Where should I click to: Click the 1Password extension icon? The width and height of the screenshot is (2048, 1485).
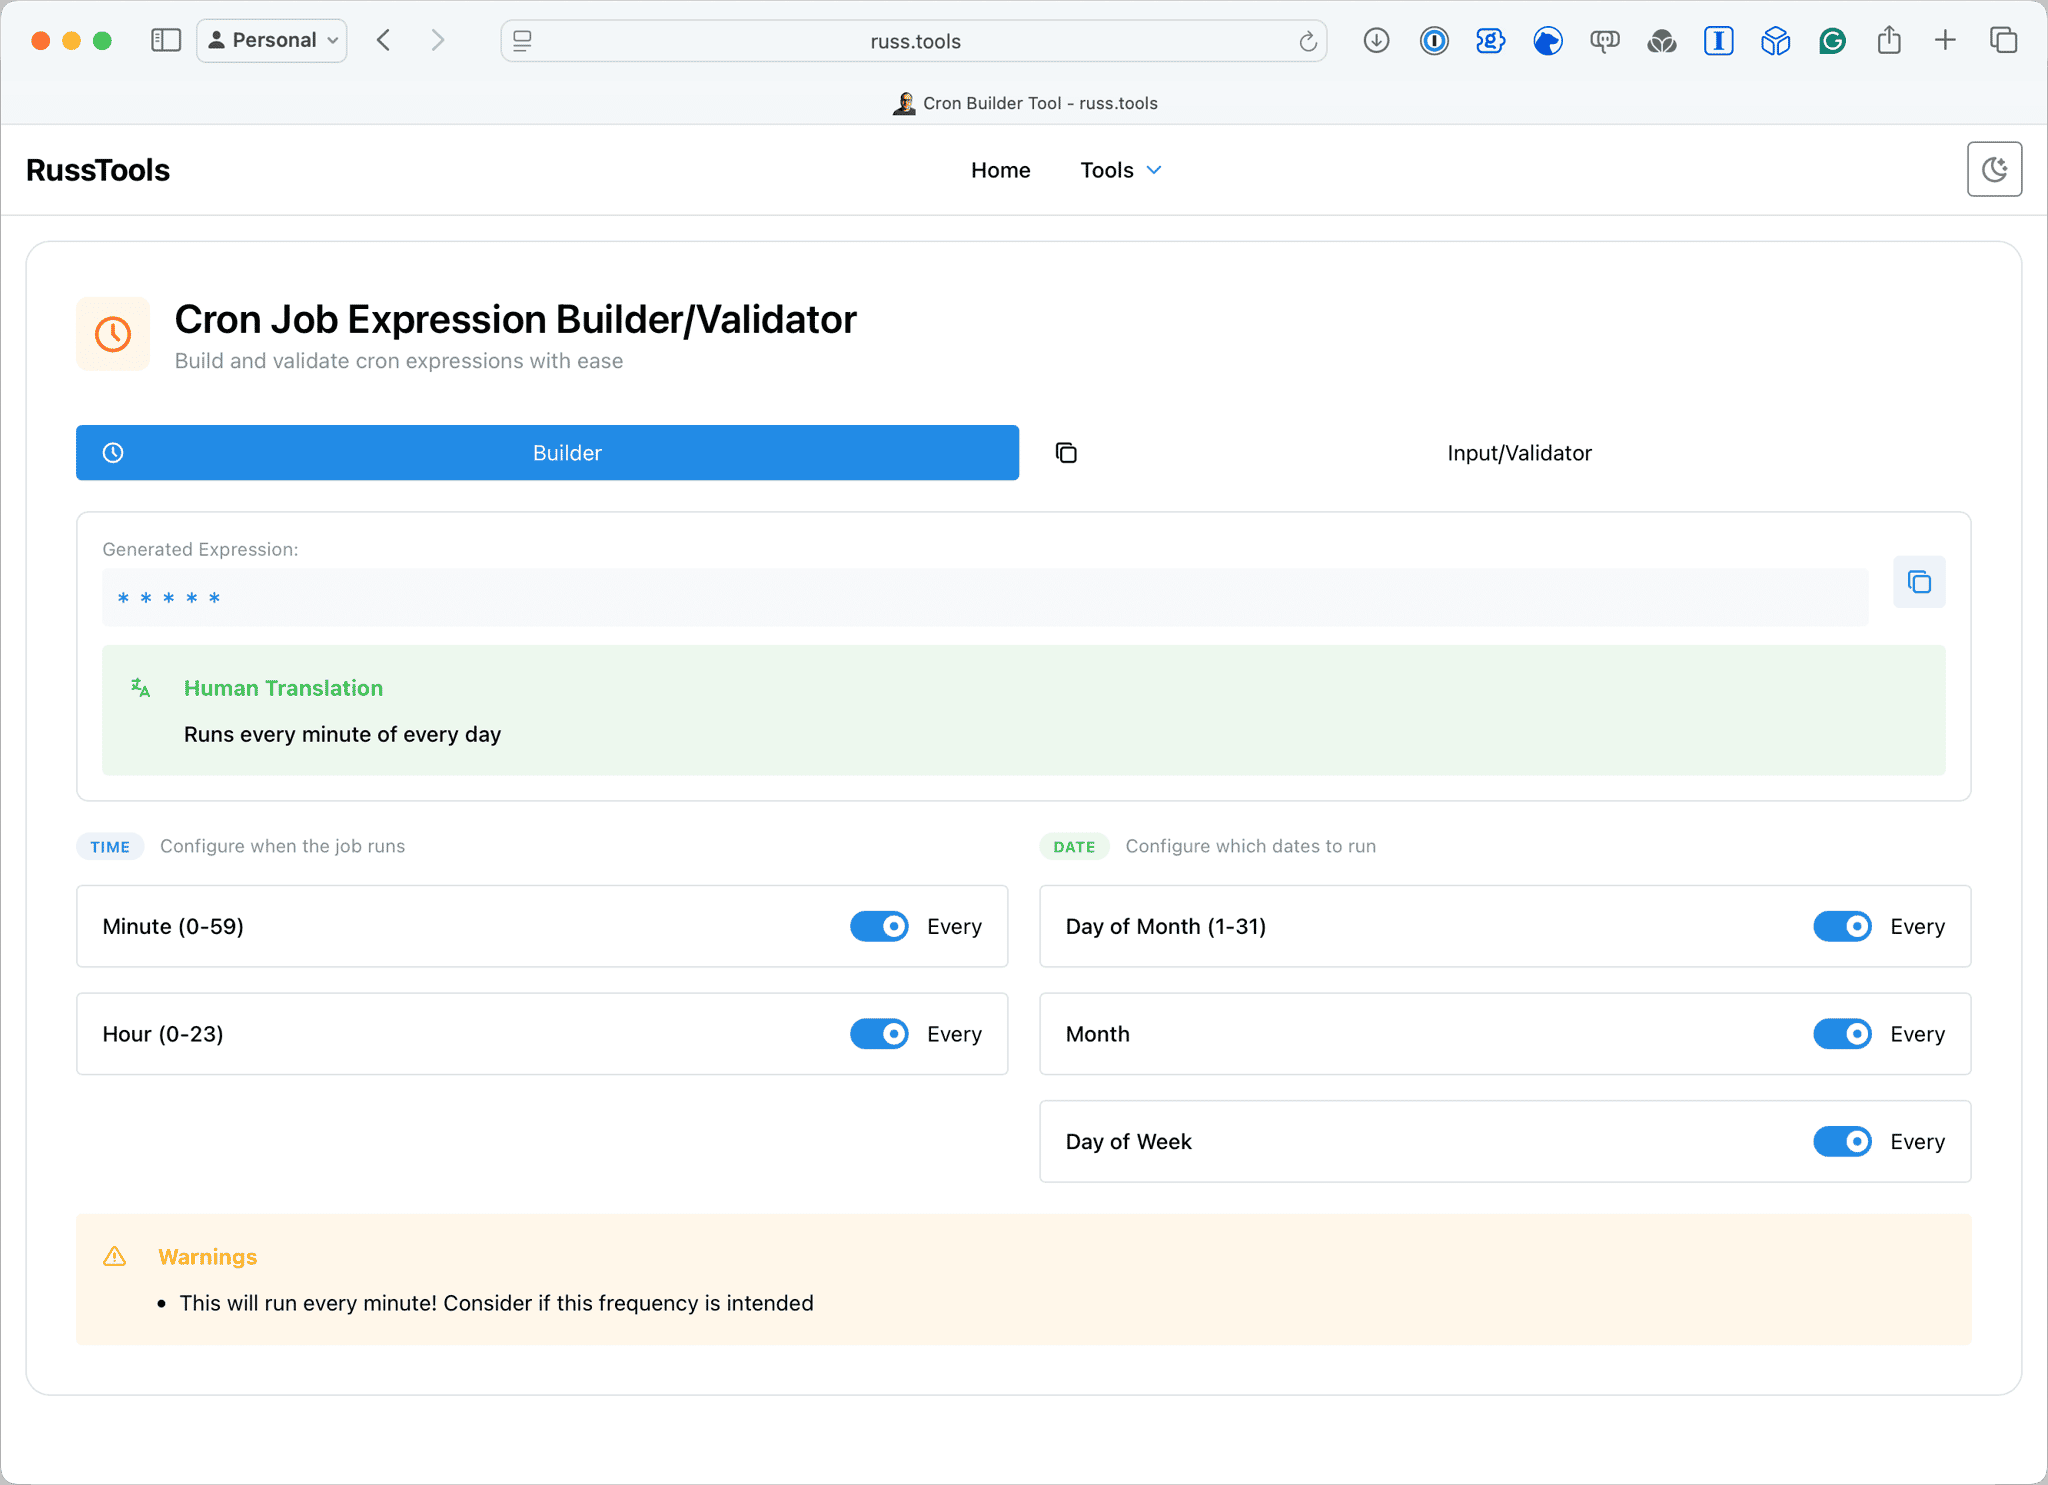(1433, 40)
